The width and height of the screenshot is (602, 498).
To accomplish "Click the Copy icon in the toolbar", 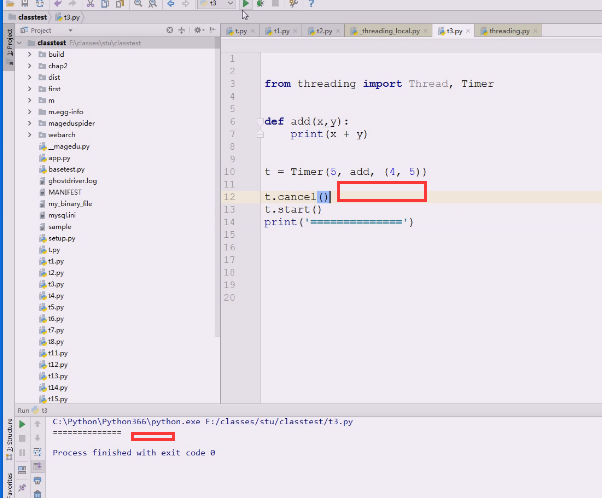I will (x=105, y=4).
